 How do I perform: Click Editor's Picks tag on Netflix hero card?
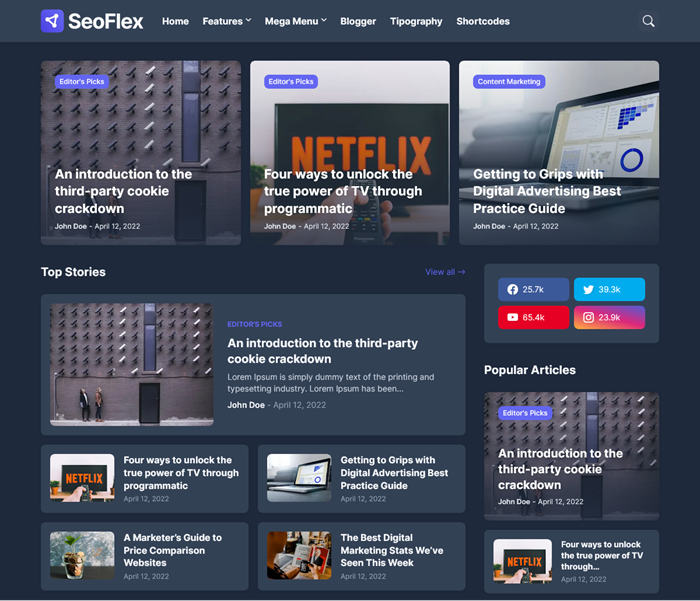coord(291,82)
